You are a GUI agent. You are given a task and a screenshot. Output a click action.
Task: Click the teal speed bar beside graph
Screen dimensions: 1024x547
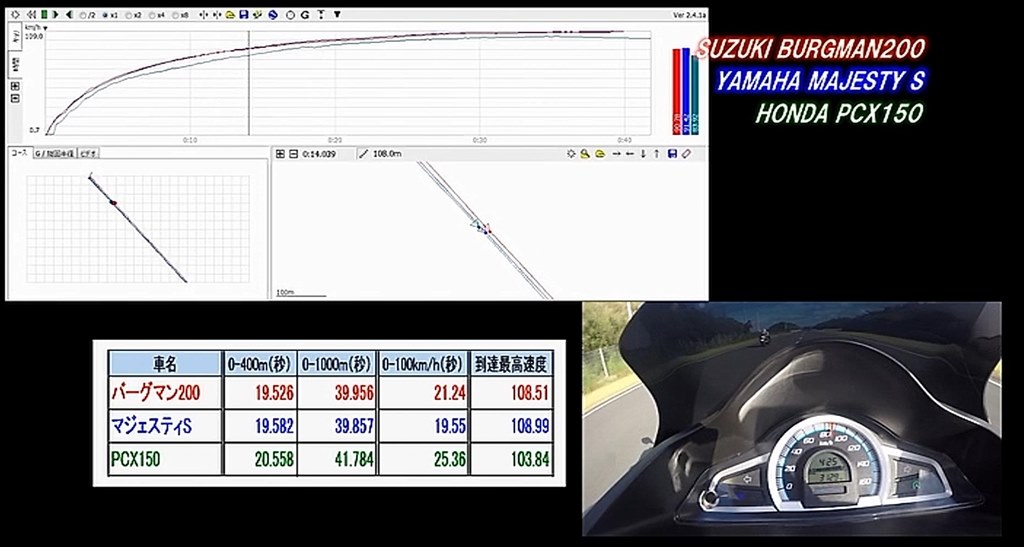pos(695,95)
